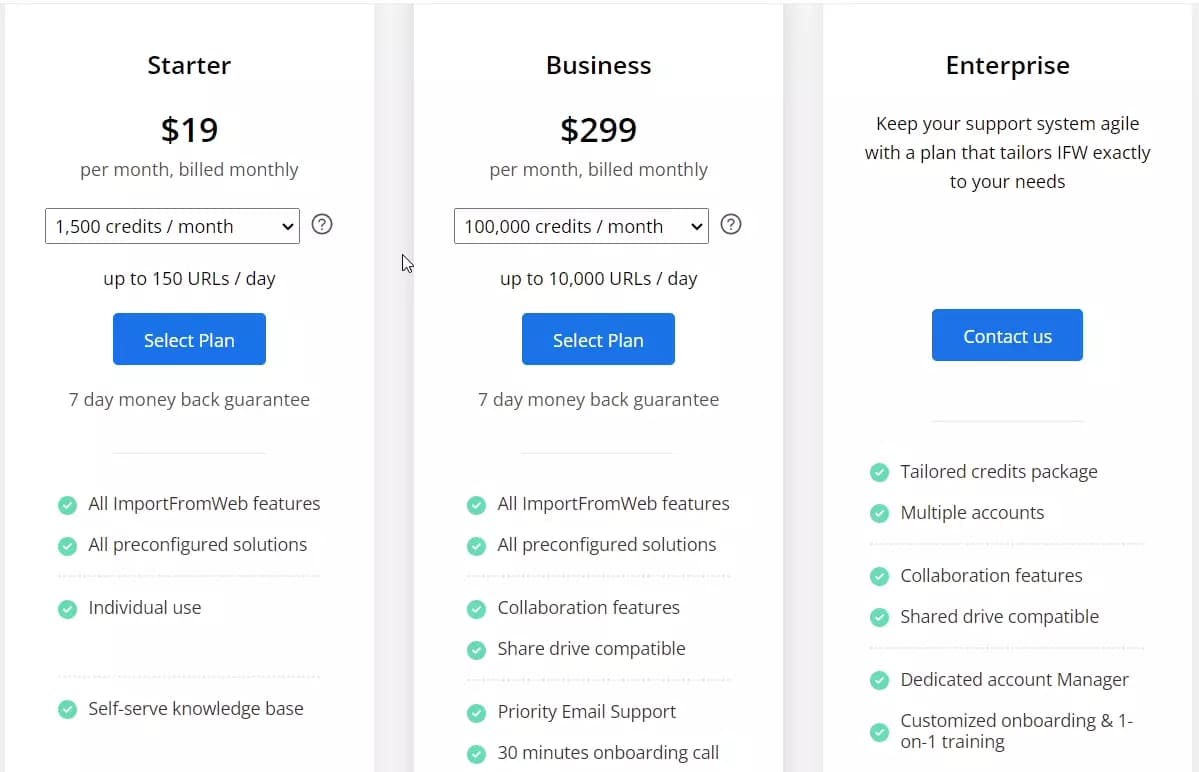Open the help tooltip beside Starter credits dropdown
This screenshot has height=772, width=1199.
(x=321, y=224)
